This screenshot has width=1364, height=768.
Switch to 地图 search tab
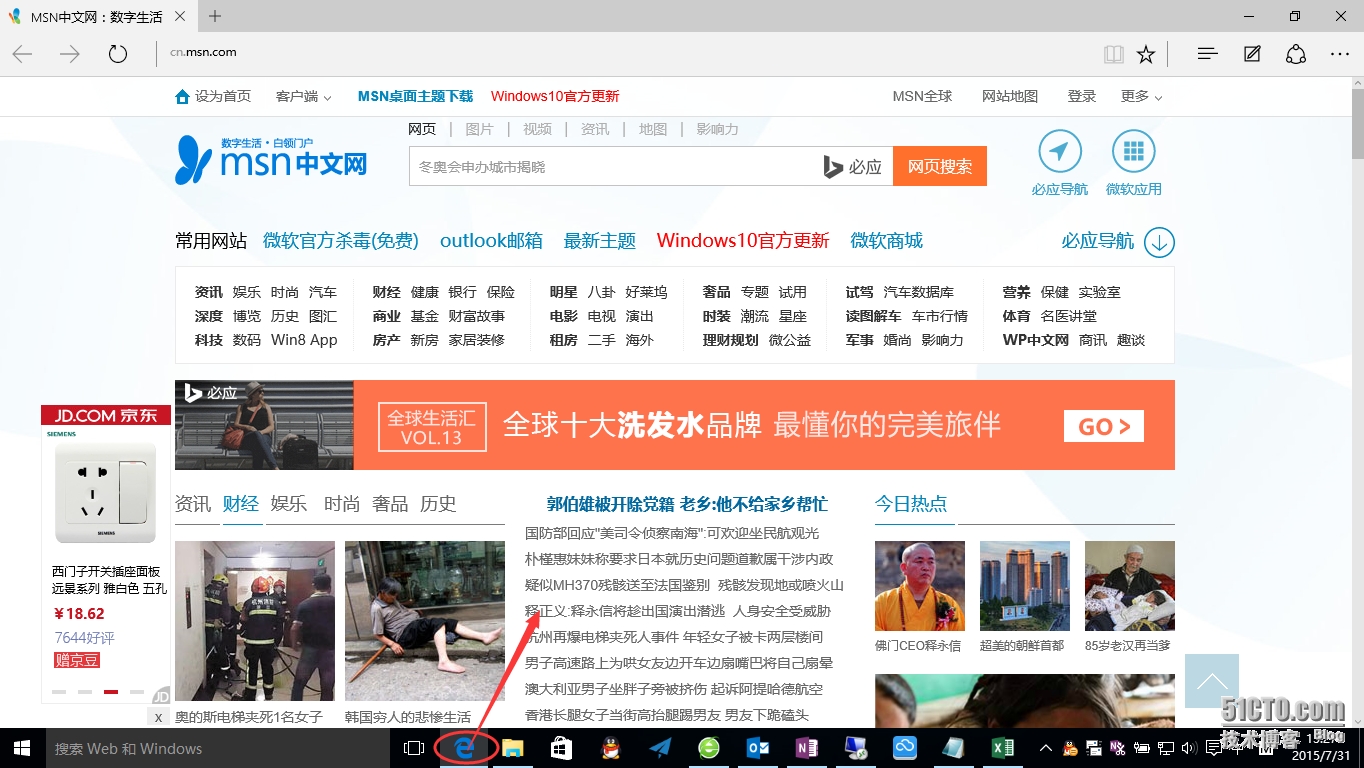[x=653, y=129]
